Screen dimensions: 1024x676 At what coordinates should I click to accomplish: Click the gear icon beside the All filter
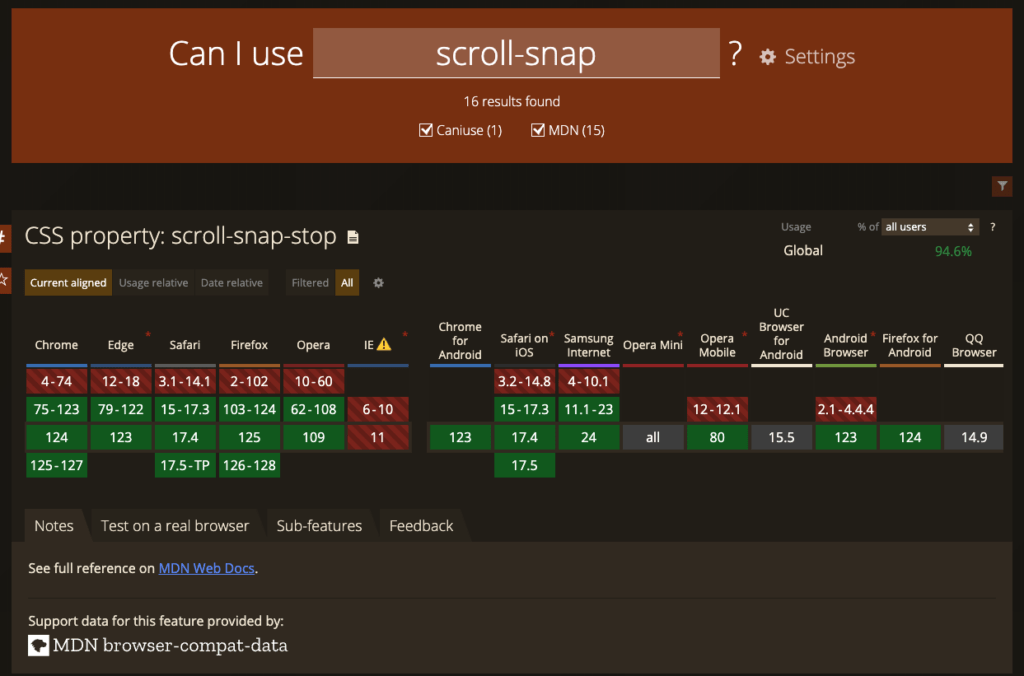[378, 283]
